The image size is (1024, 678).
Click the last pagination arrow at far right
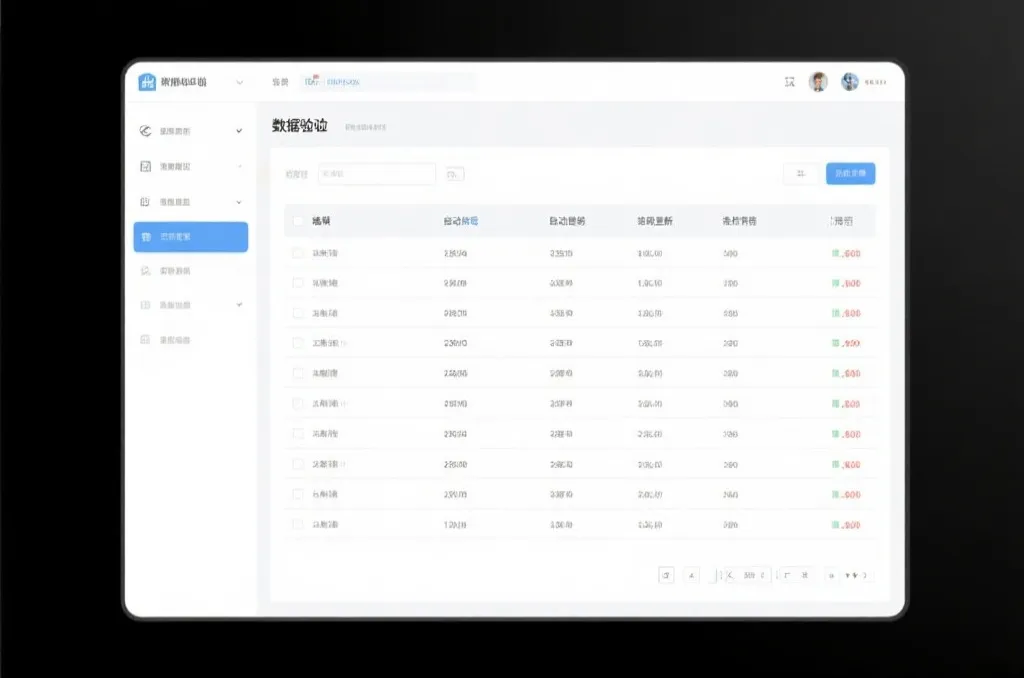click(x=865, y=575)
